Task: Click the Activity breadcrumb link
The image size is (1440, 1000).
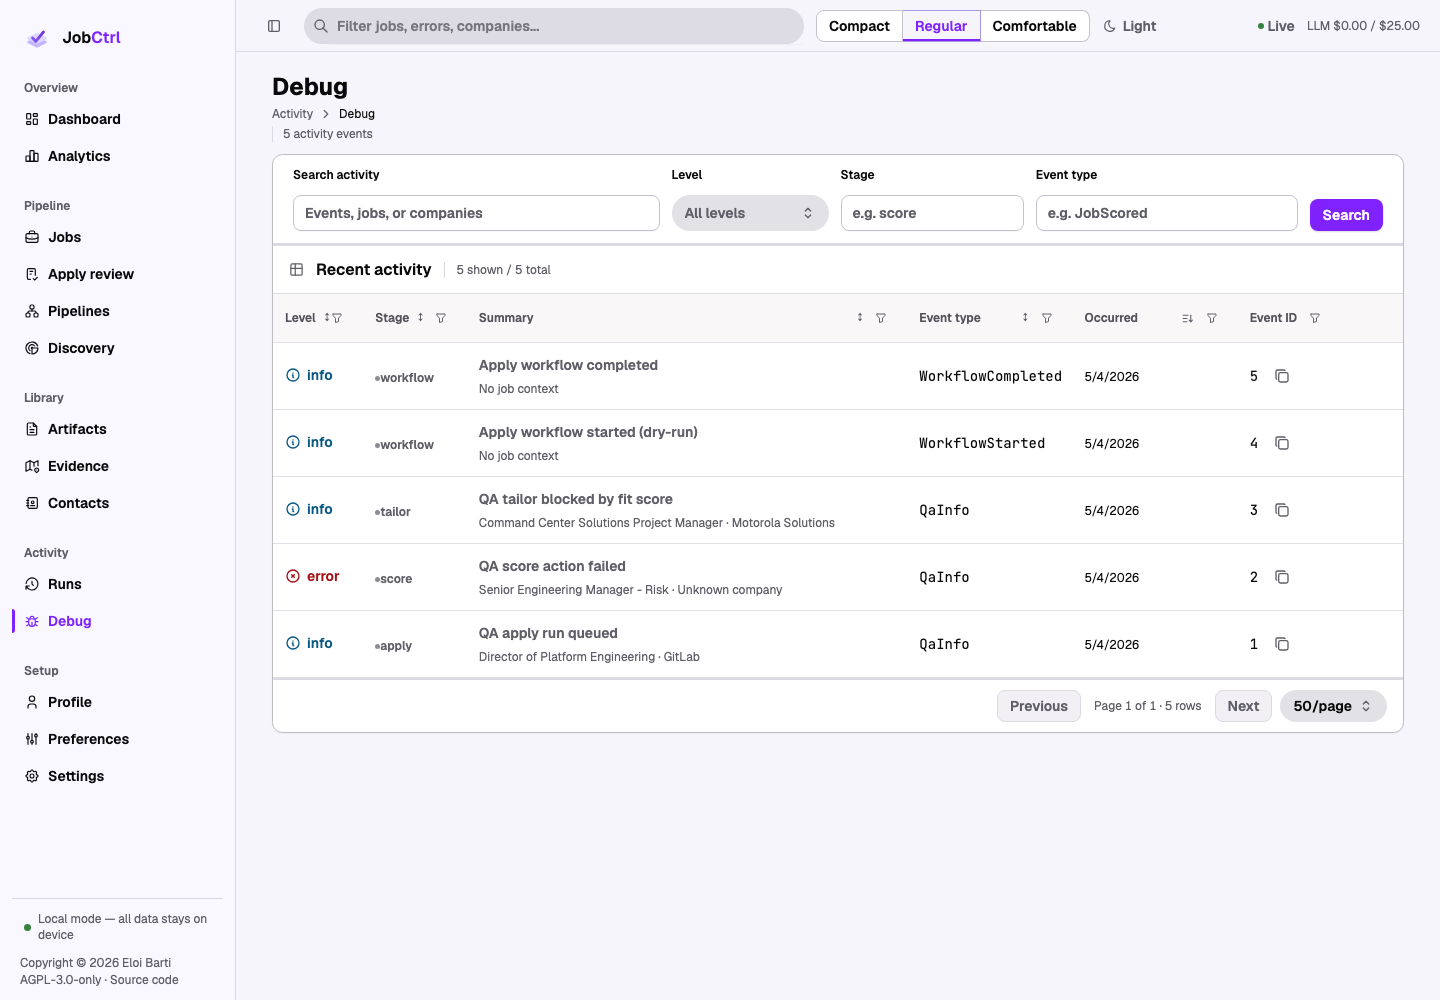Action: click(292, 114)
